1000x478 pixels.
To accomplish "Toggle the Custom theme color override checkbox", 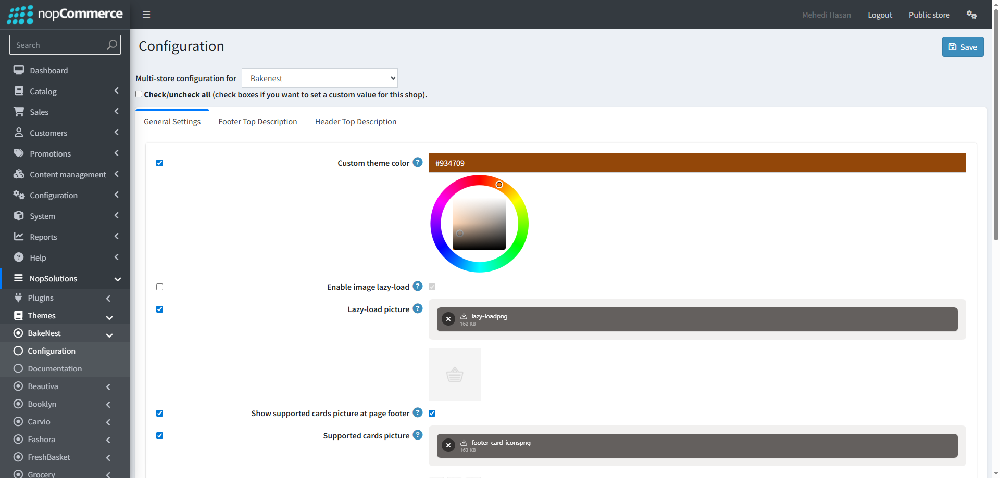I will pos(160,163).
